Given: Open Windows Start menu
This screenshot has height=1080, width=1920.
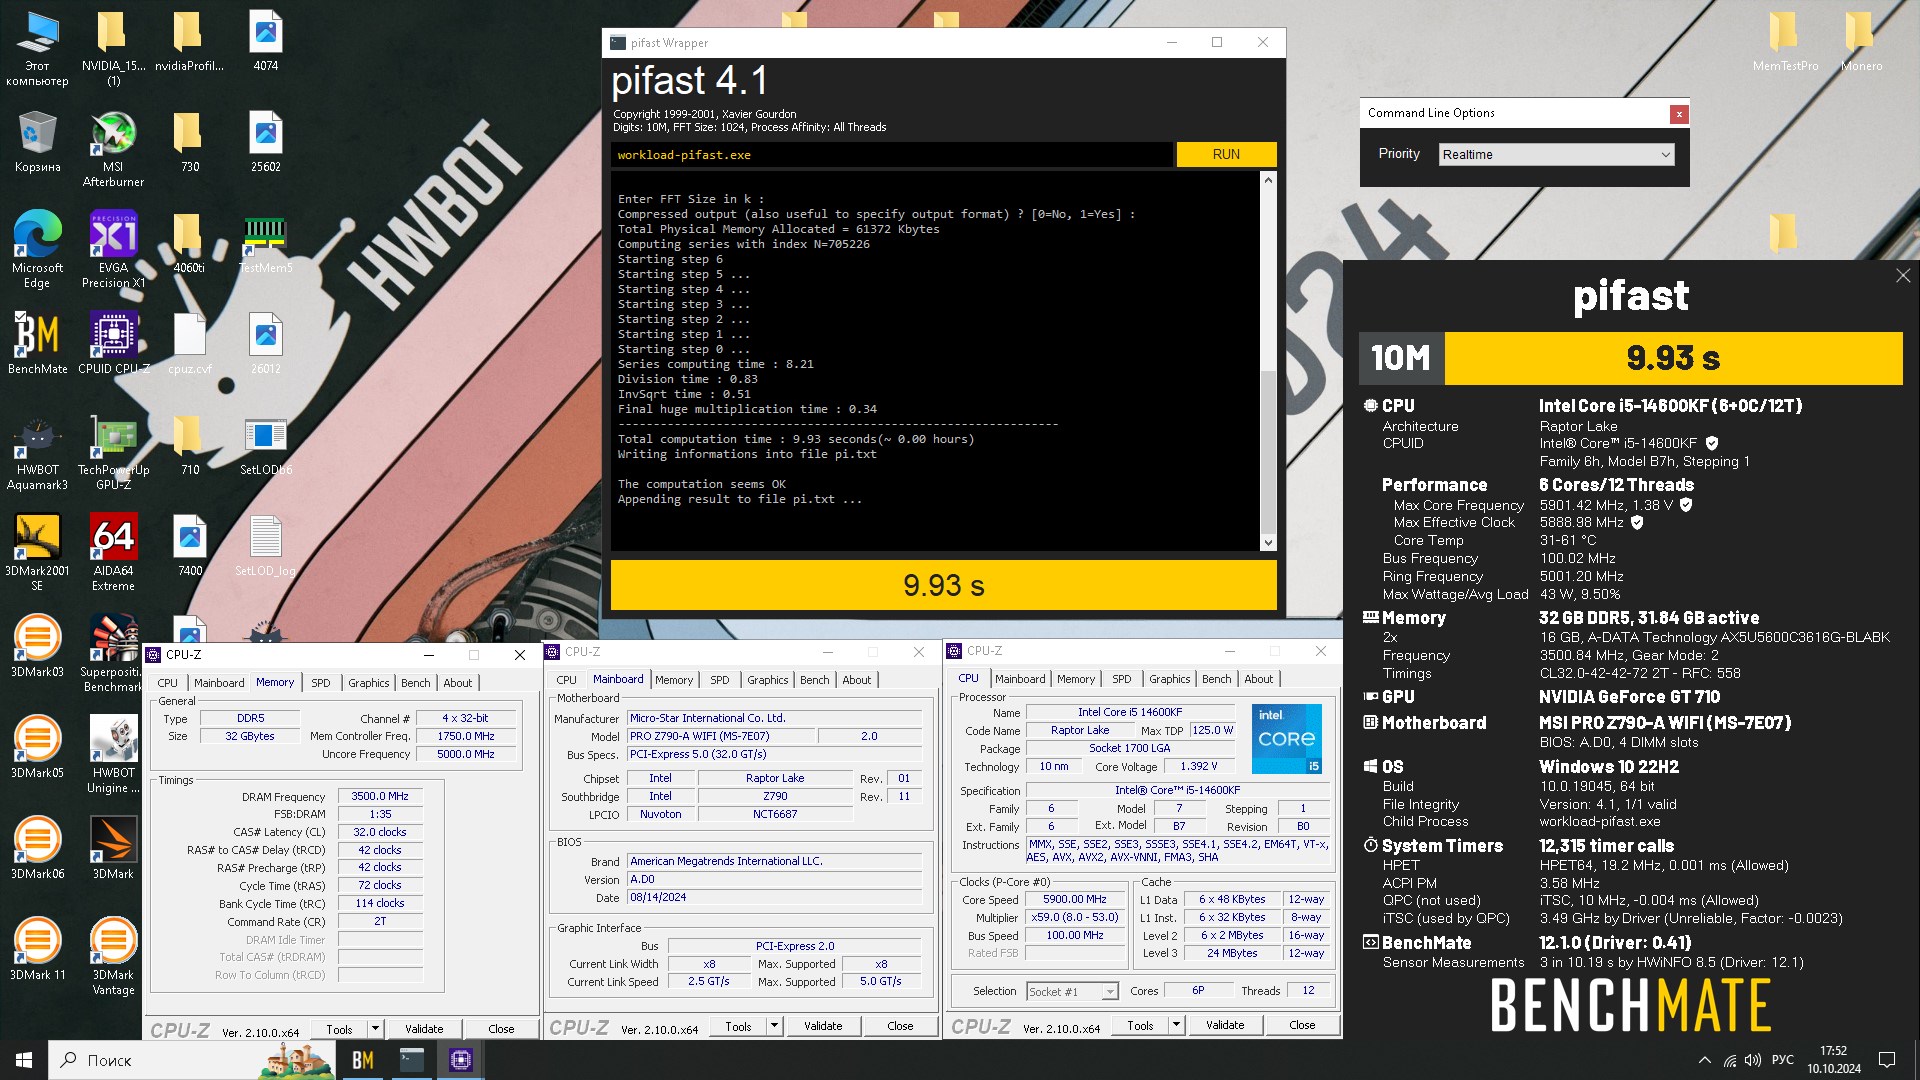Looking at the screenshot, I should click(x=24, y=1060).
